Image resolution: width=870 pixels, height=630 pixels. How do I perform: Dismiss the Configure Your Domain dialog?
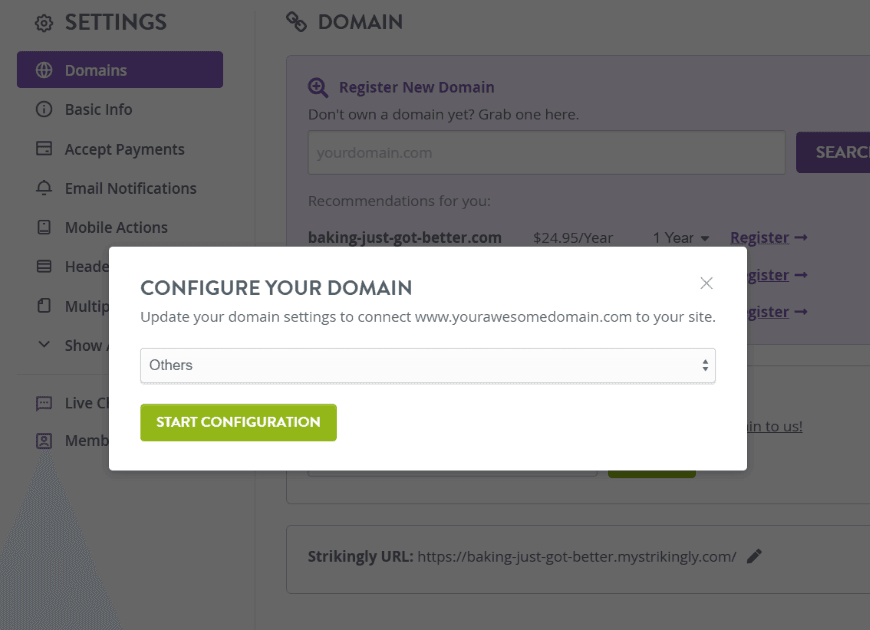[x=707, y=283]
